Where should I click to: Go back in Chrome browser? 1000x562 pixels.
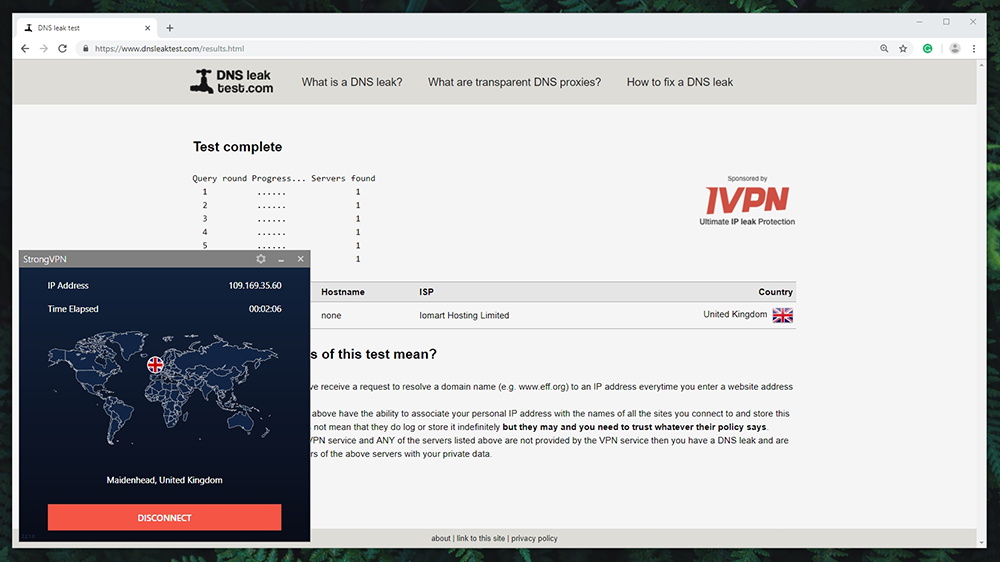25,48
